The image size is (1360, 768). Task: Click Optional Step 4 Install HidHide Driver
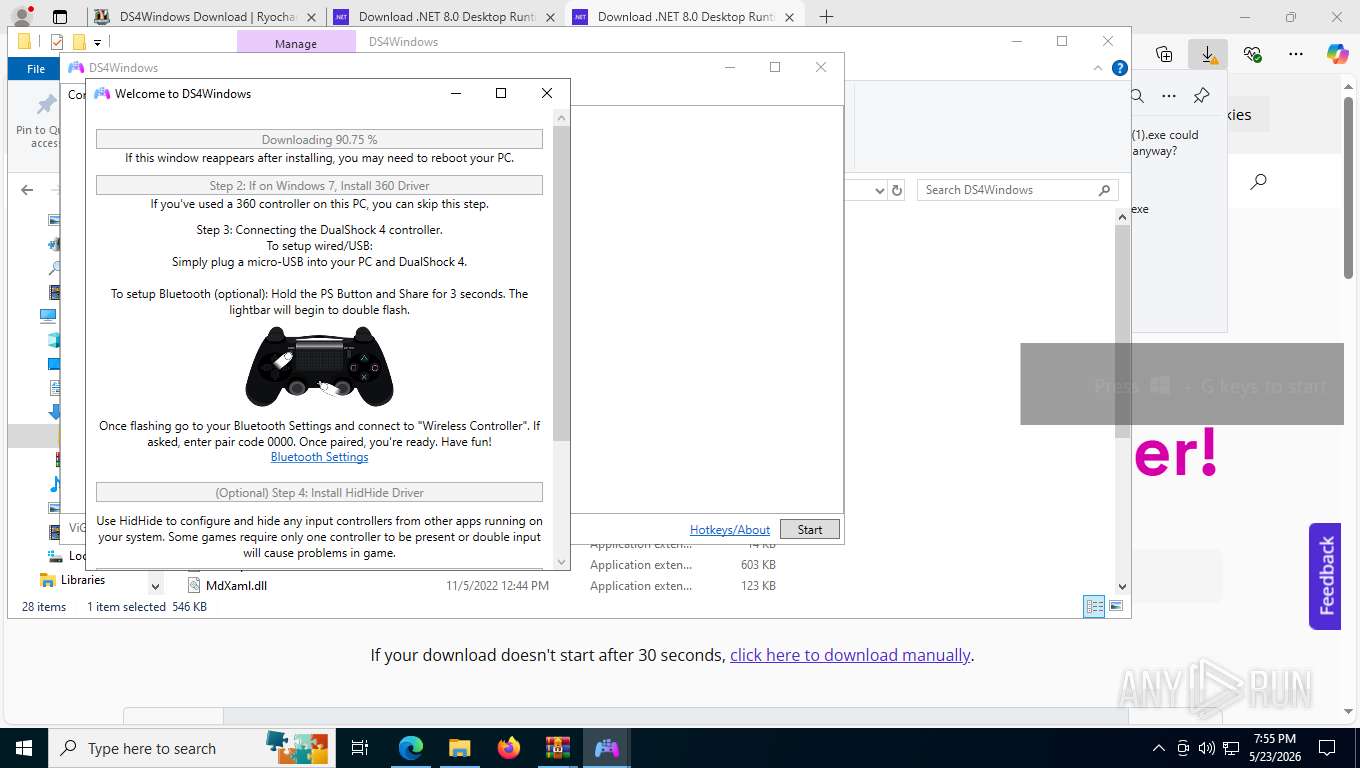click(319, 492)
